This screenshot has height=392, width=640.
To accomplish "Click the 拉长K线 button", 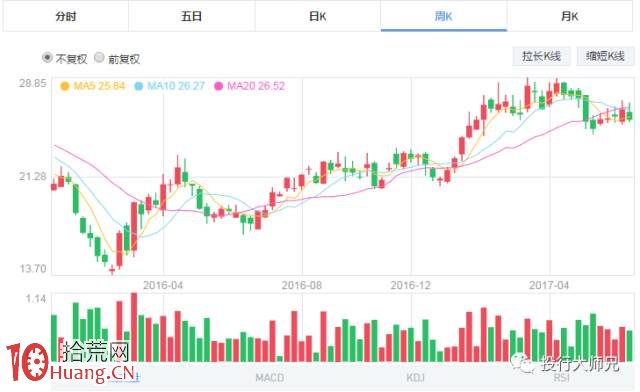I will (541, 56).
